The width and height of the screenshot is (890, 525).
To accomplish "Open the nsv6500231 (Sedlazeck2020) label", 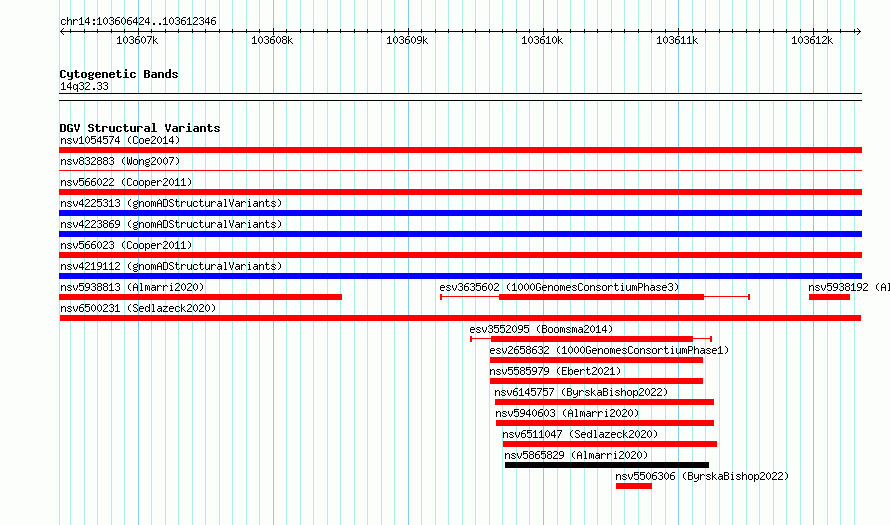I will (138, 308).
